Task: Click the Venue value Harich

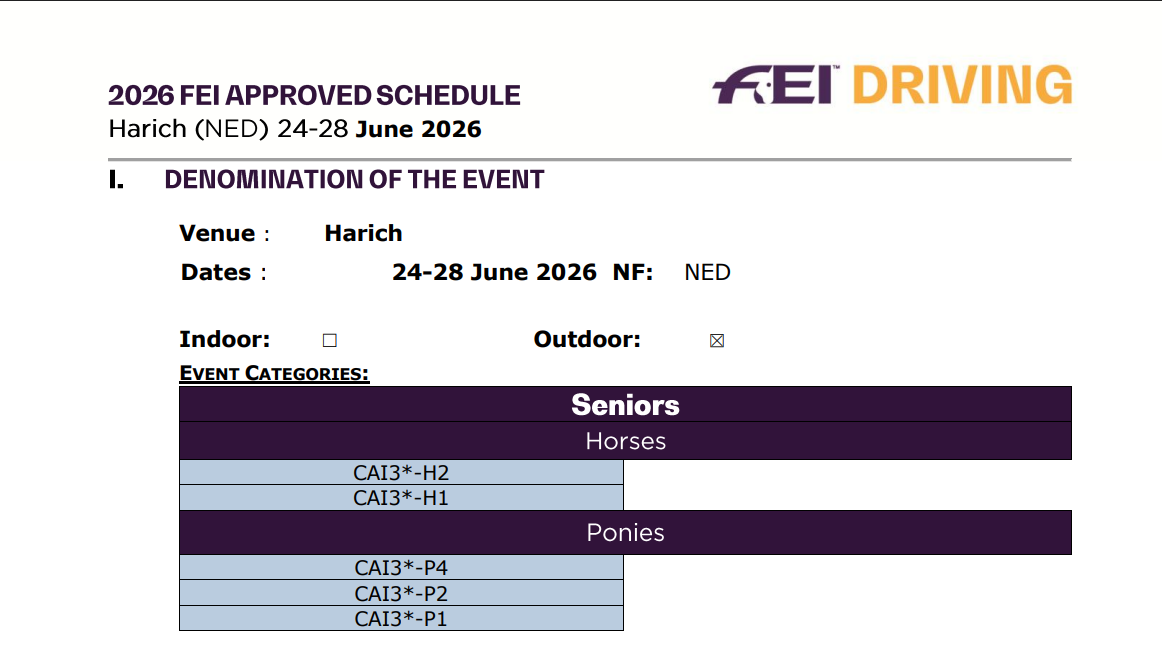Action: (x=363, y=234)
